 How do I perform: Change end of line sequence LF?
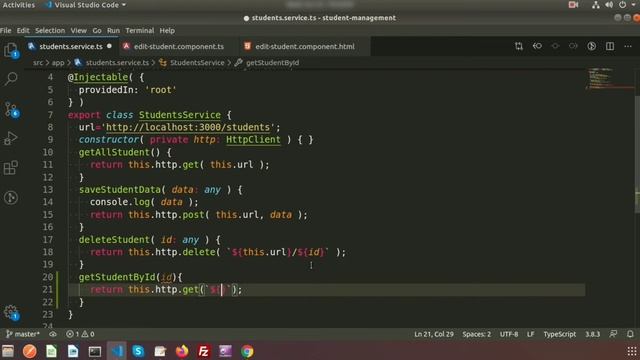tap(530, 334)
